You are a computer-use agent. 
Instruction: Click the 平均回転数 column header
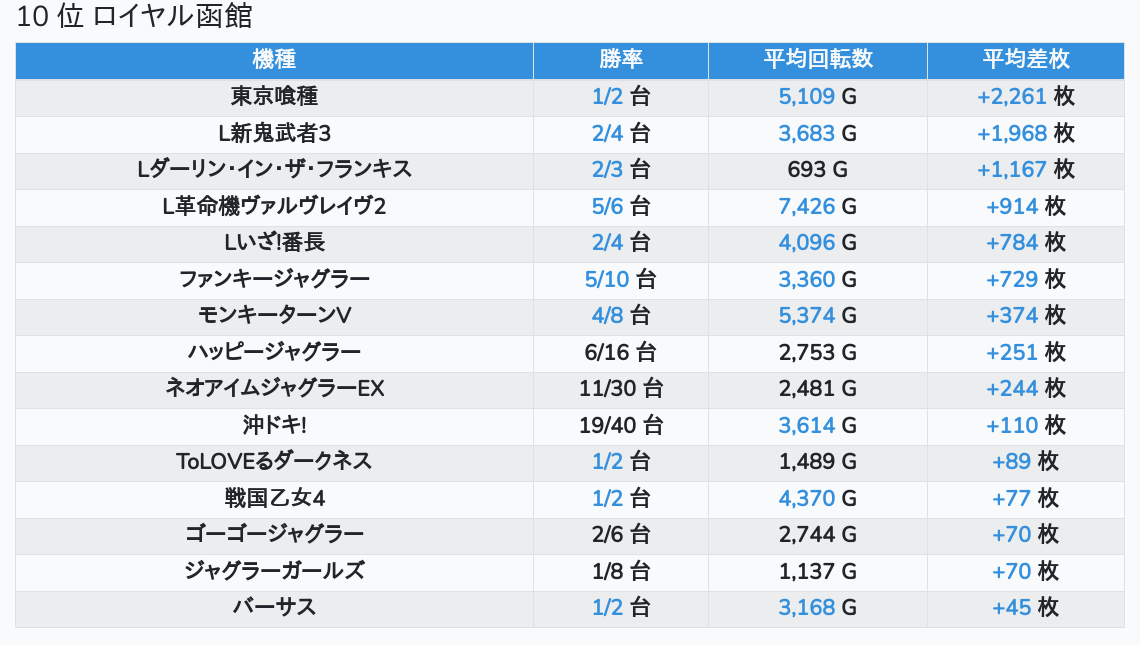(817, 60)
